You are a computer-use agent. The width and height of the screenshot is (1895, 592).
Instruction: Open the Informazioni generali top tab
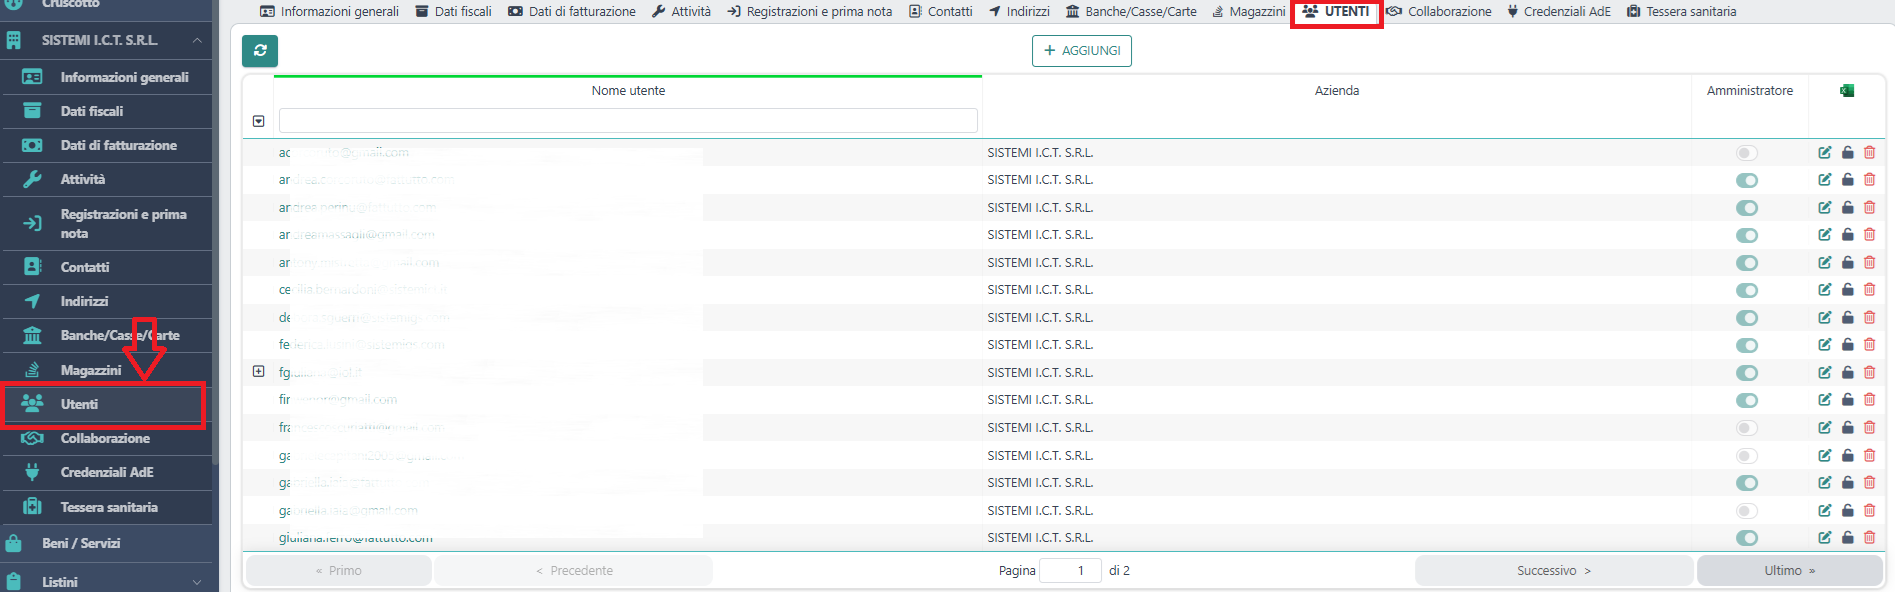[329, 12]
